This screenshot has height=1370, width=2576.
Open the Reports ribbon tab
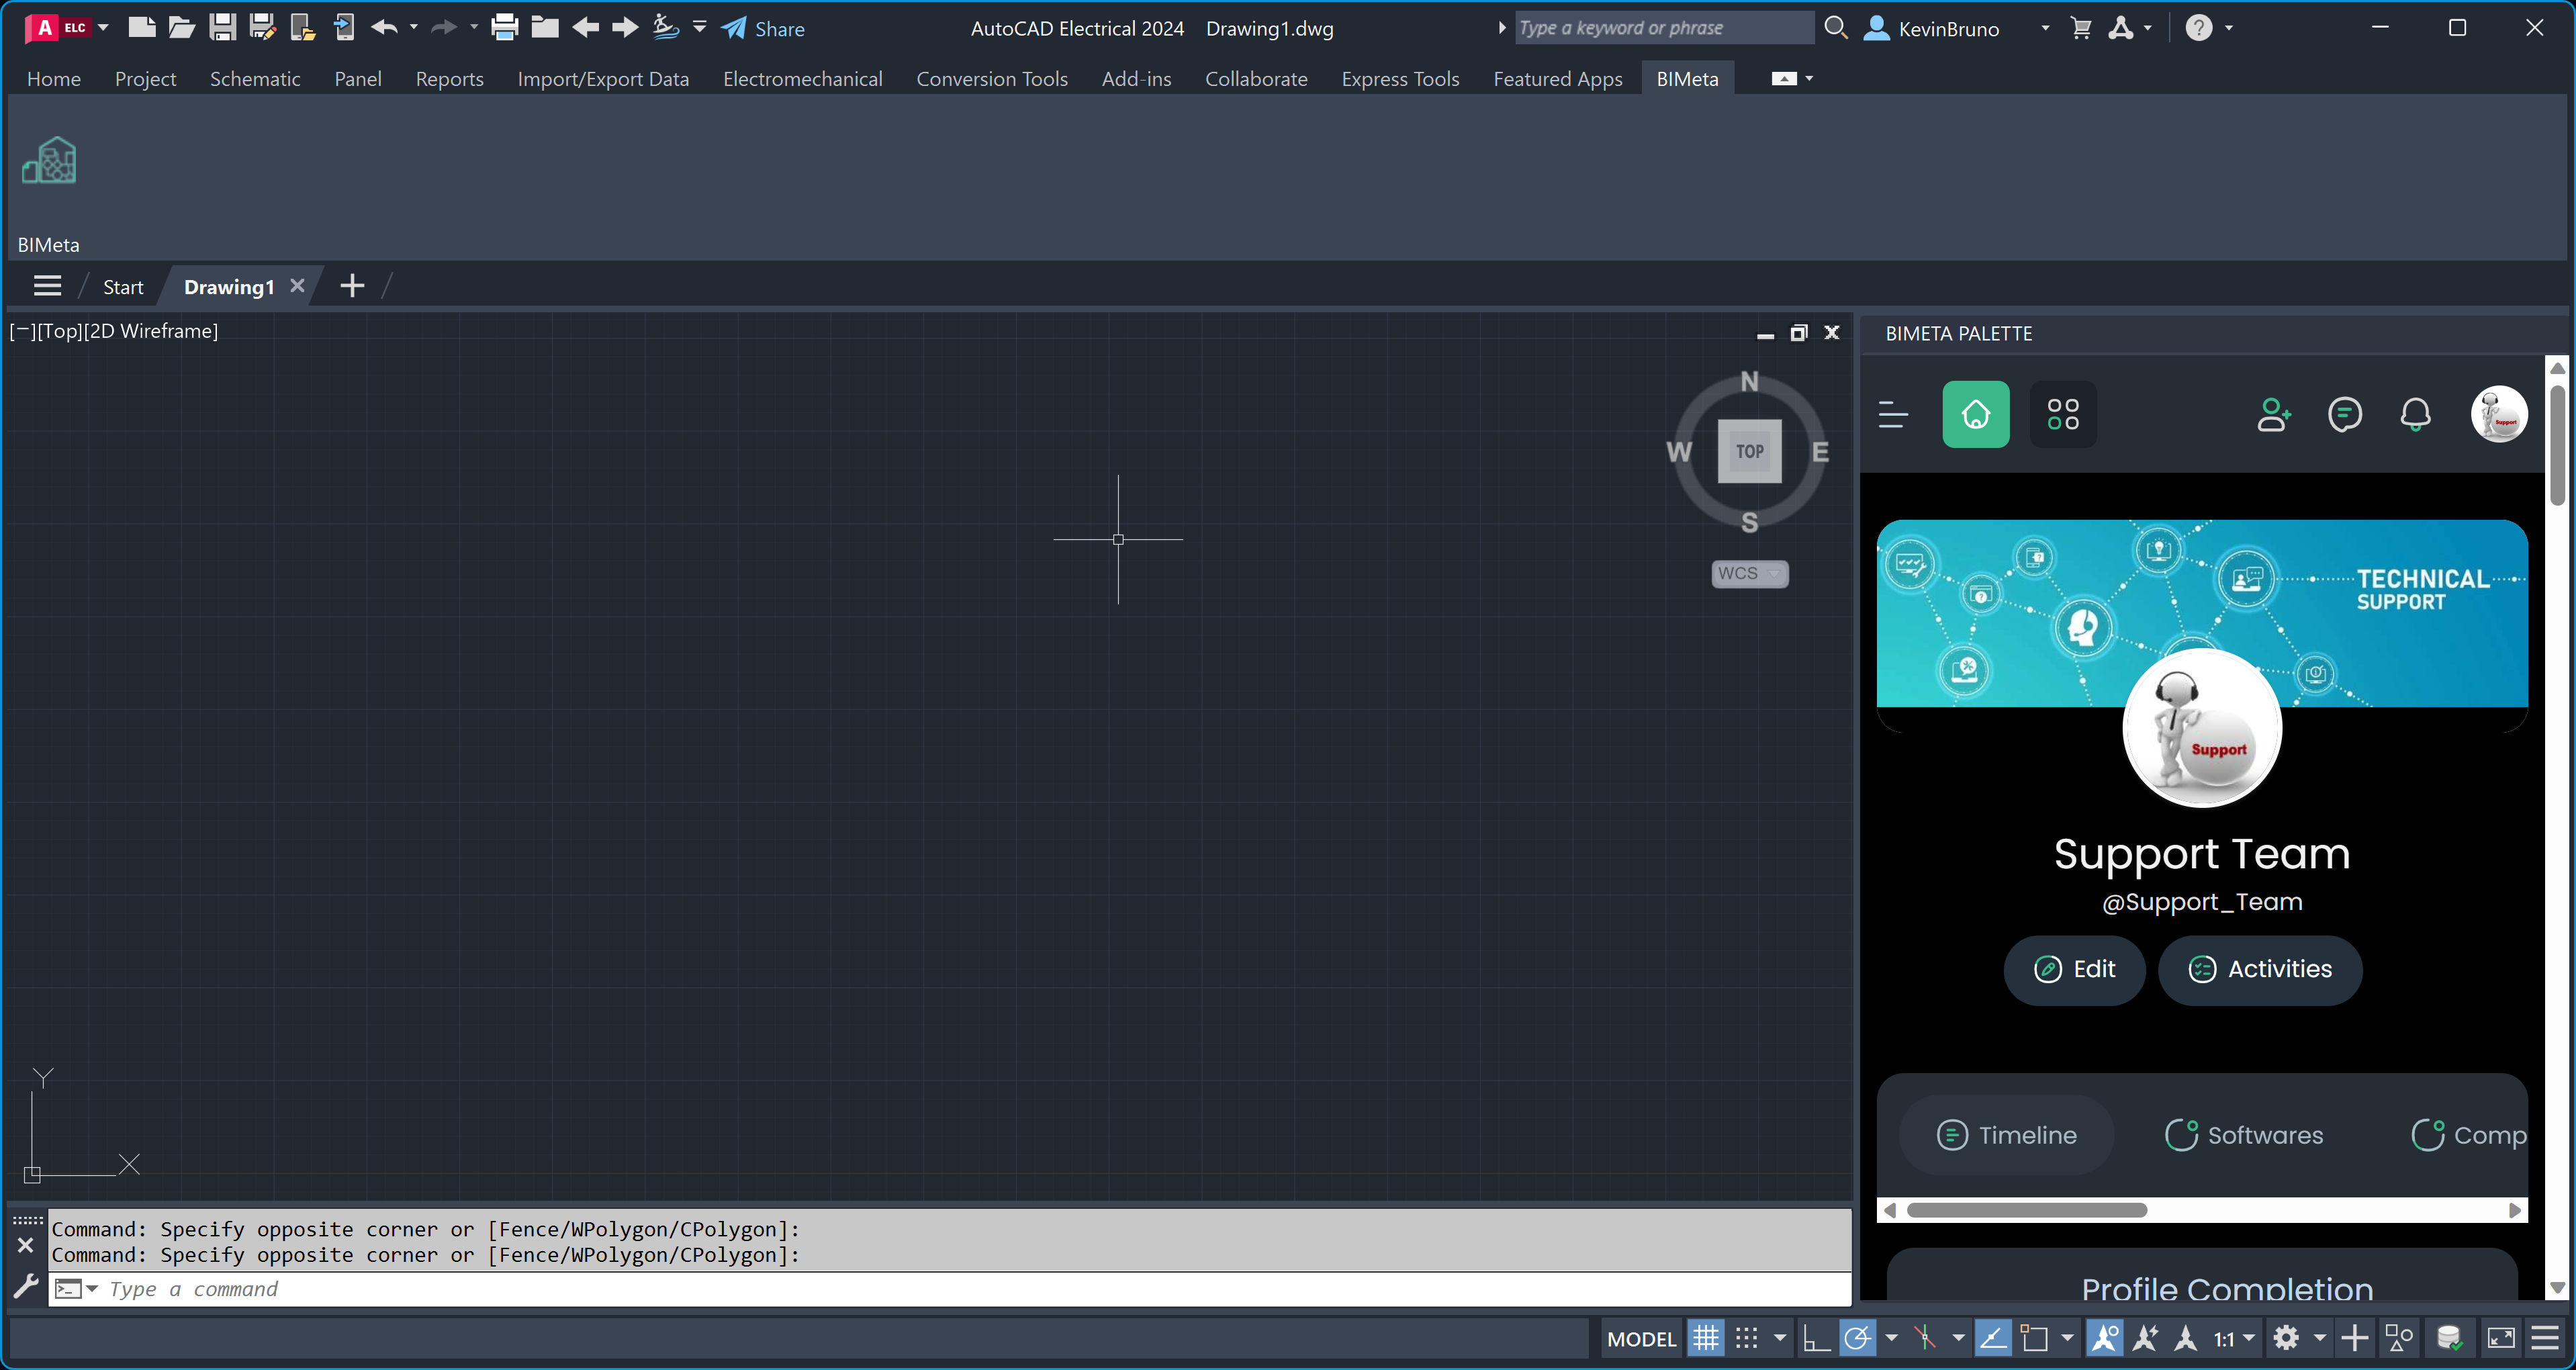[x=450, y=78]
